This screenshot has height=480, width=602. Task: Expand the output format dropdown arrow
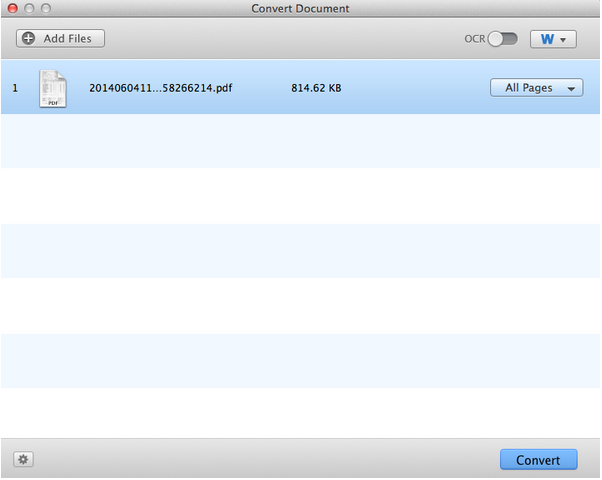(565, 40)
